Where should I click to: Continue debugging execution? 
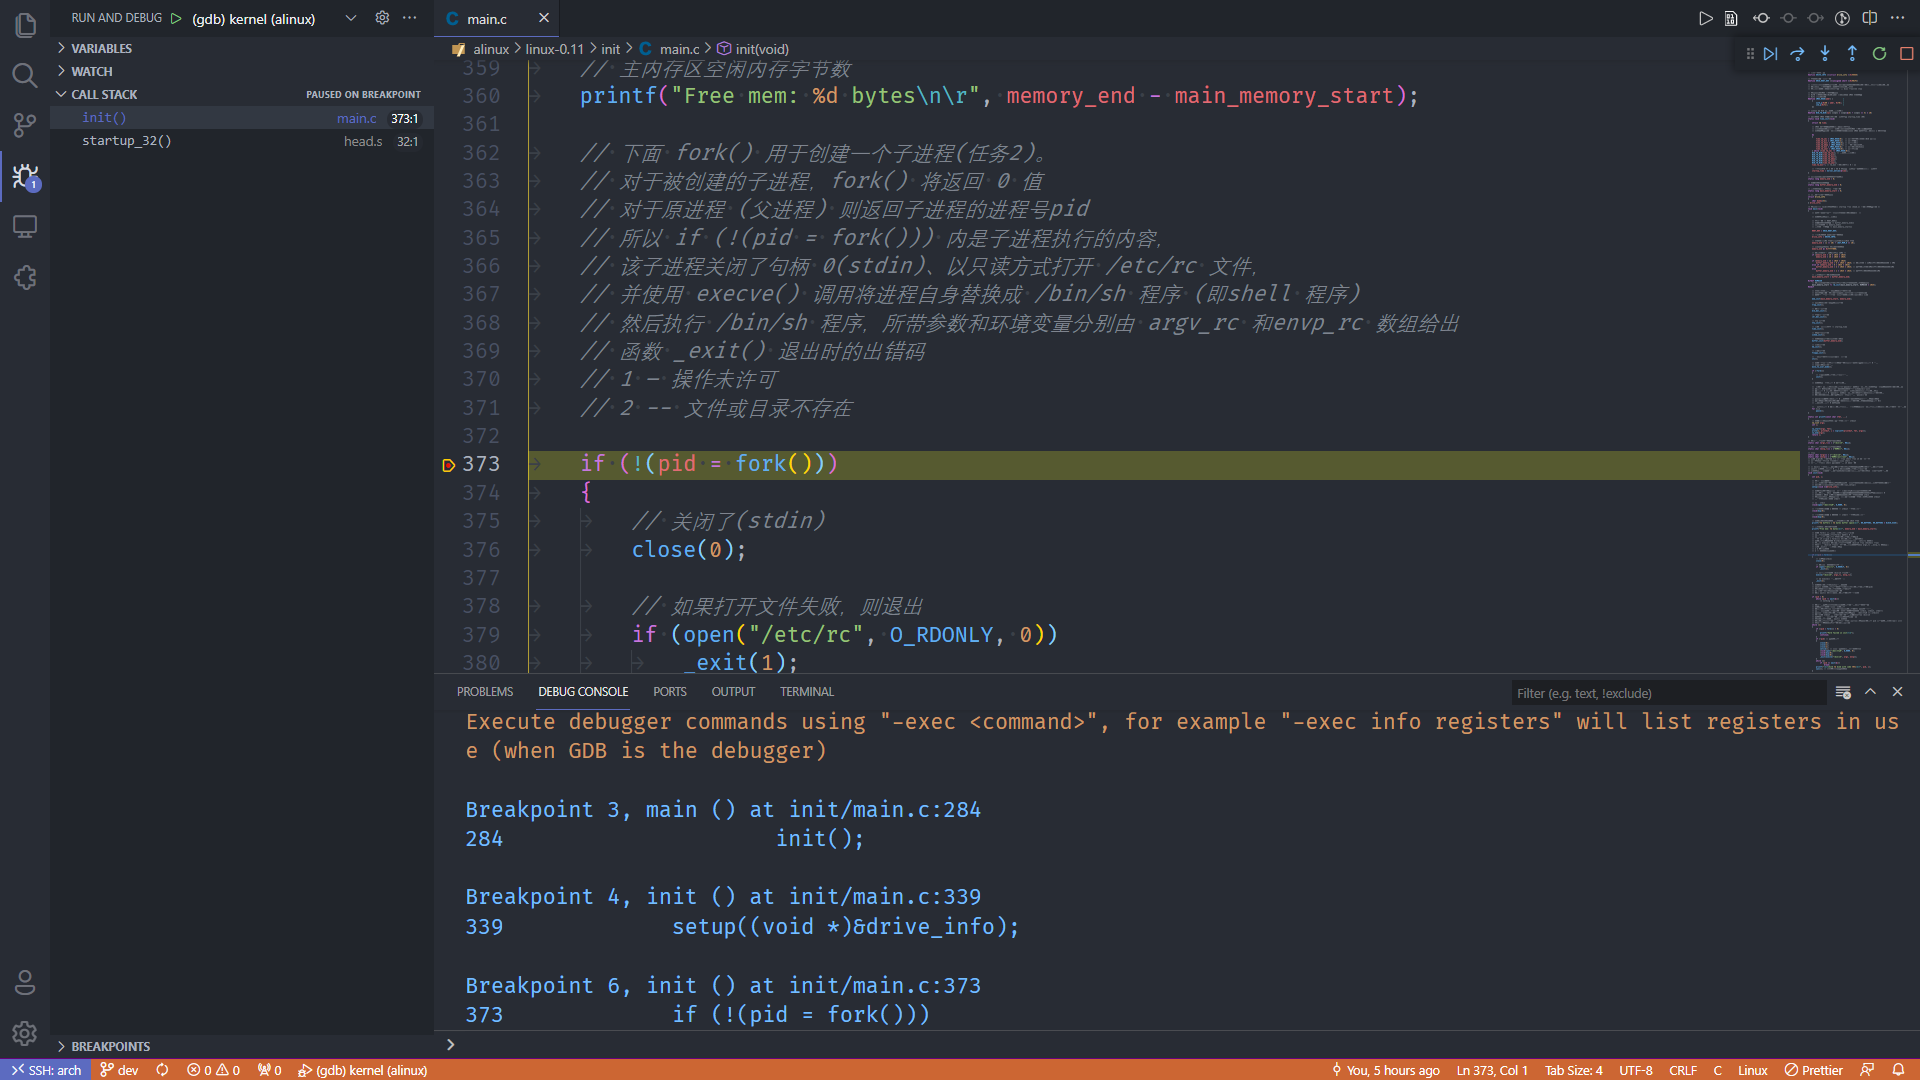click(x=1770, y=54)
